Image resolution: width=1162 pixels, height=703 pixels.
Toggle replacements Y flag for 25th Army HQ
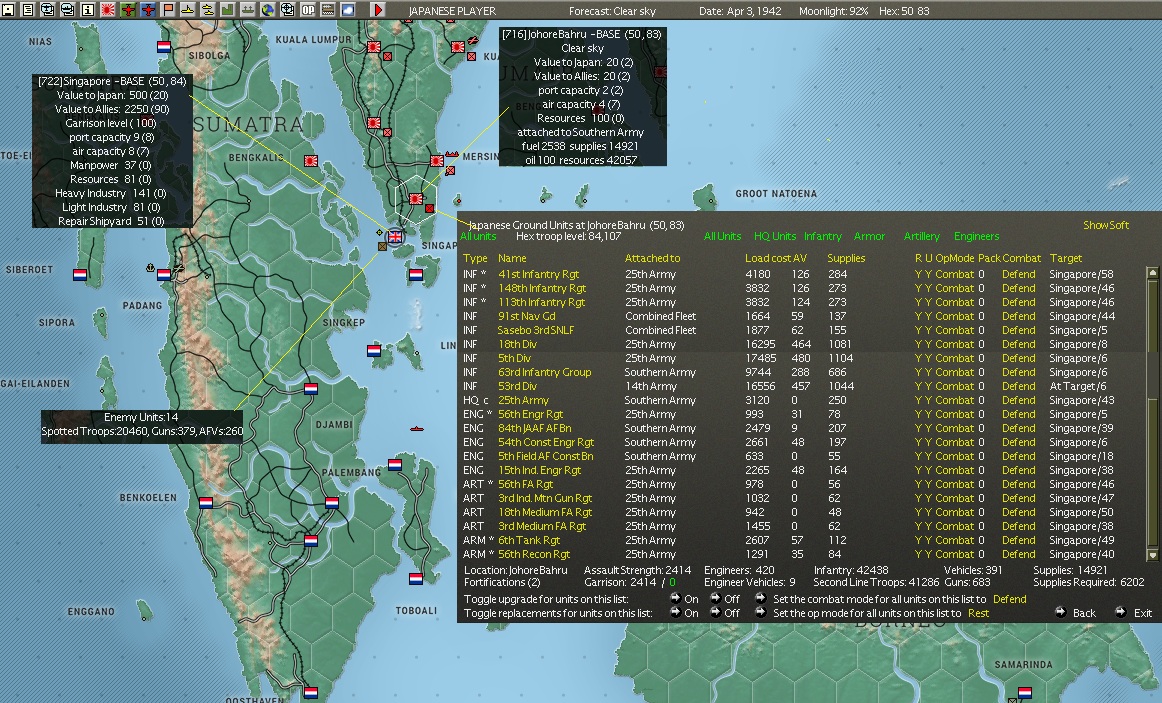918,401
